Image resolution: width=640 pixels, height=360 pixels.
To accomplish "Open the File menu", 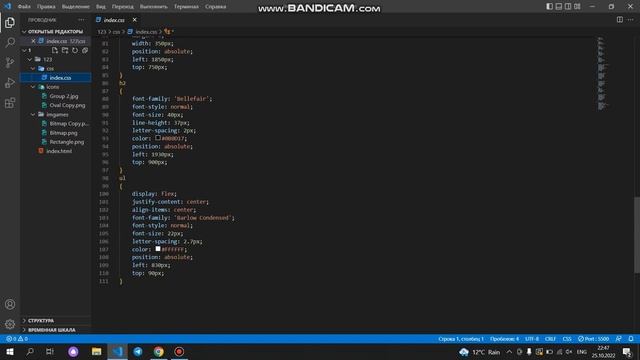I will pos(24,7).
